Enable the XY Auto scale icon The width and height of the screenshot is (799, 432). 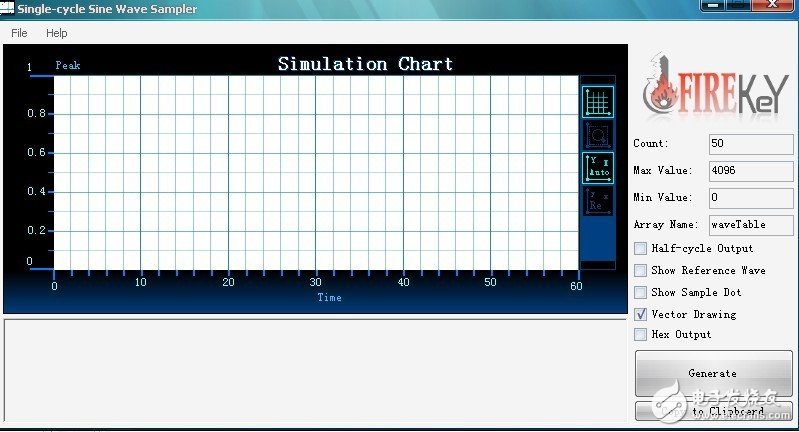(598, 168)
